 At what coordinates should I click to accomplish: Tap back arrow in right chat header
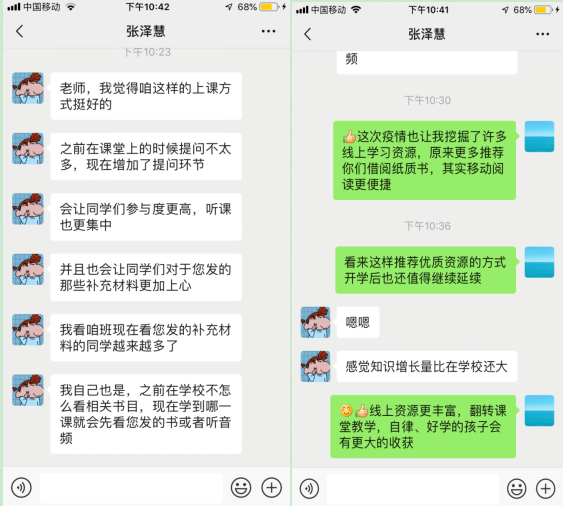[x=307, y=34]
